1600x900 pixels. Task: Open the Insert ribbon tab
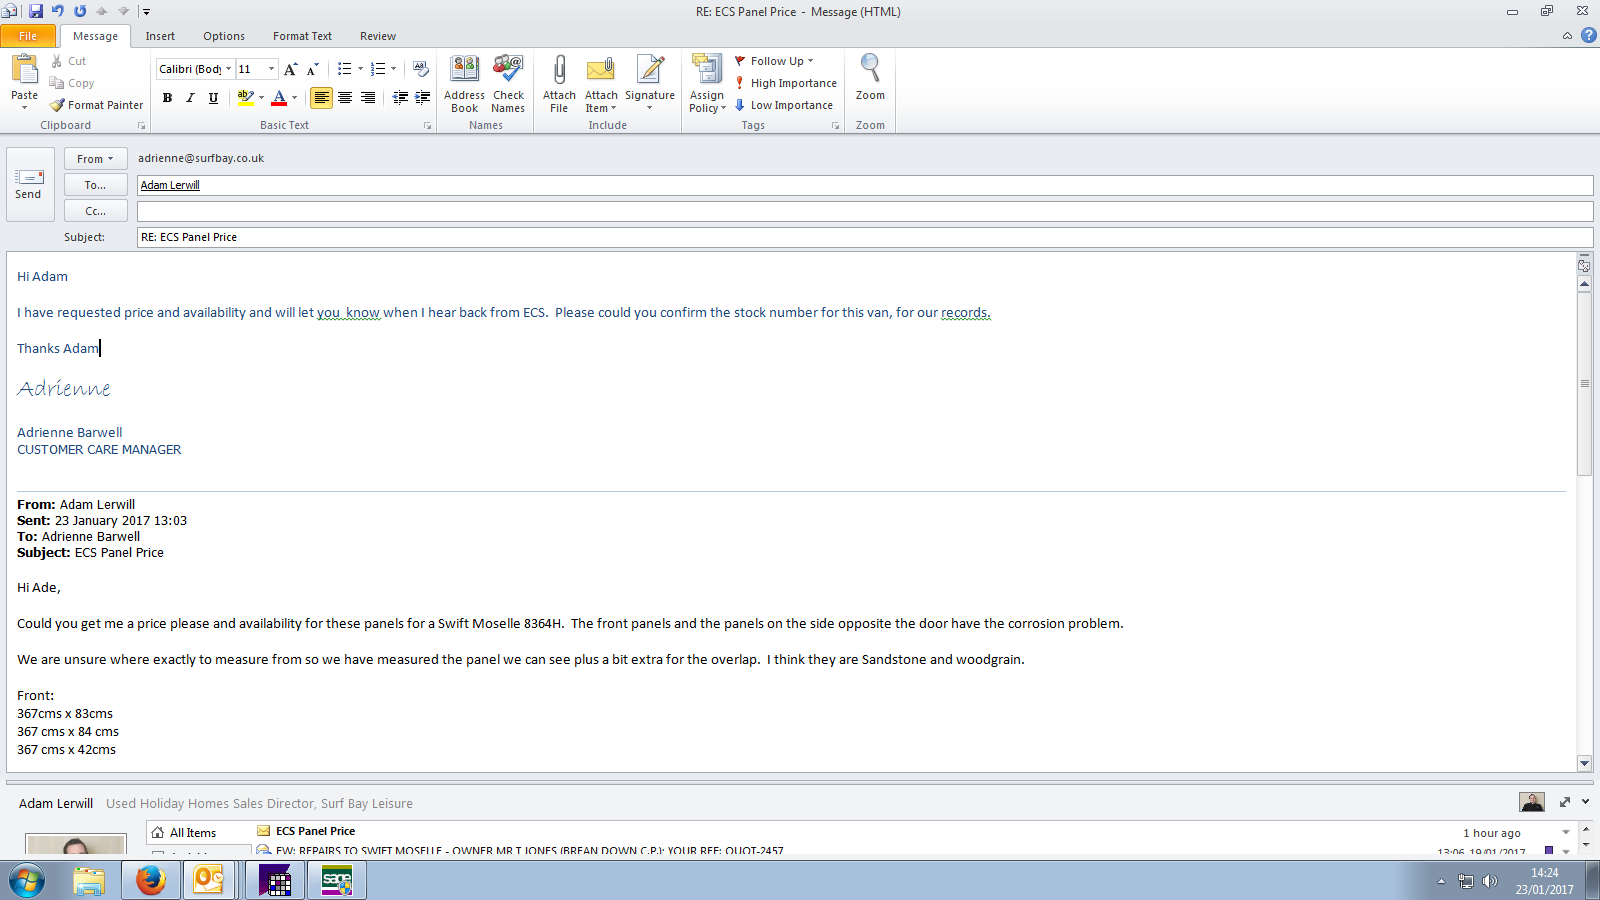(x=160, y=36)
